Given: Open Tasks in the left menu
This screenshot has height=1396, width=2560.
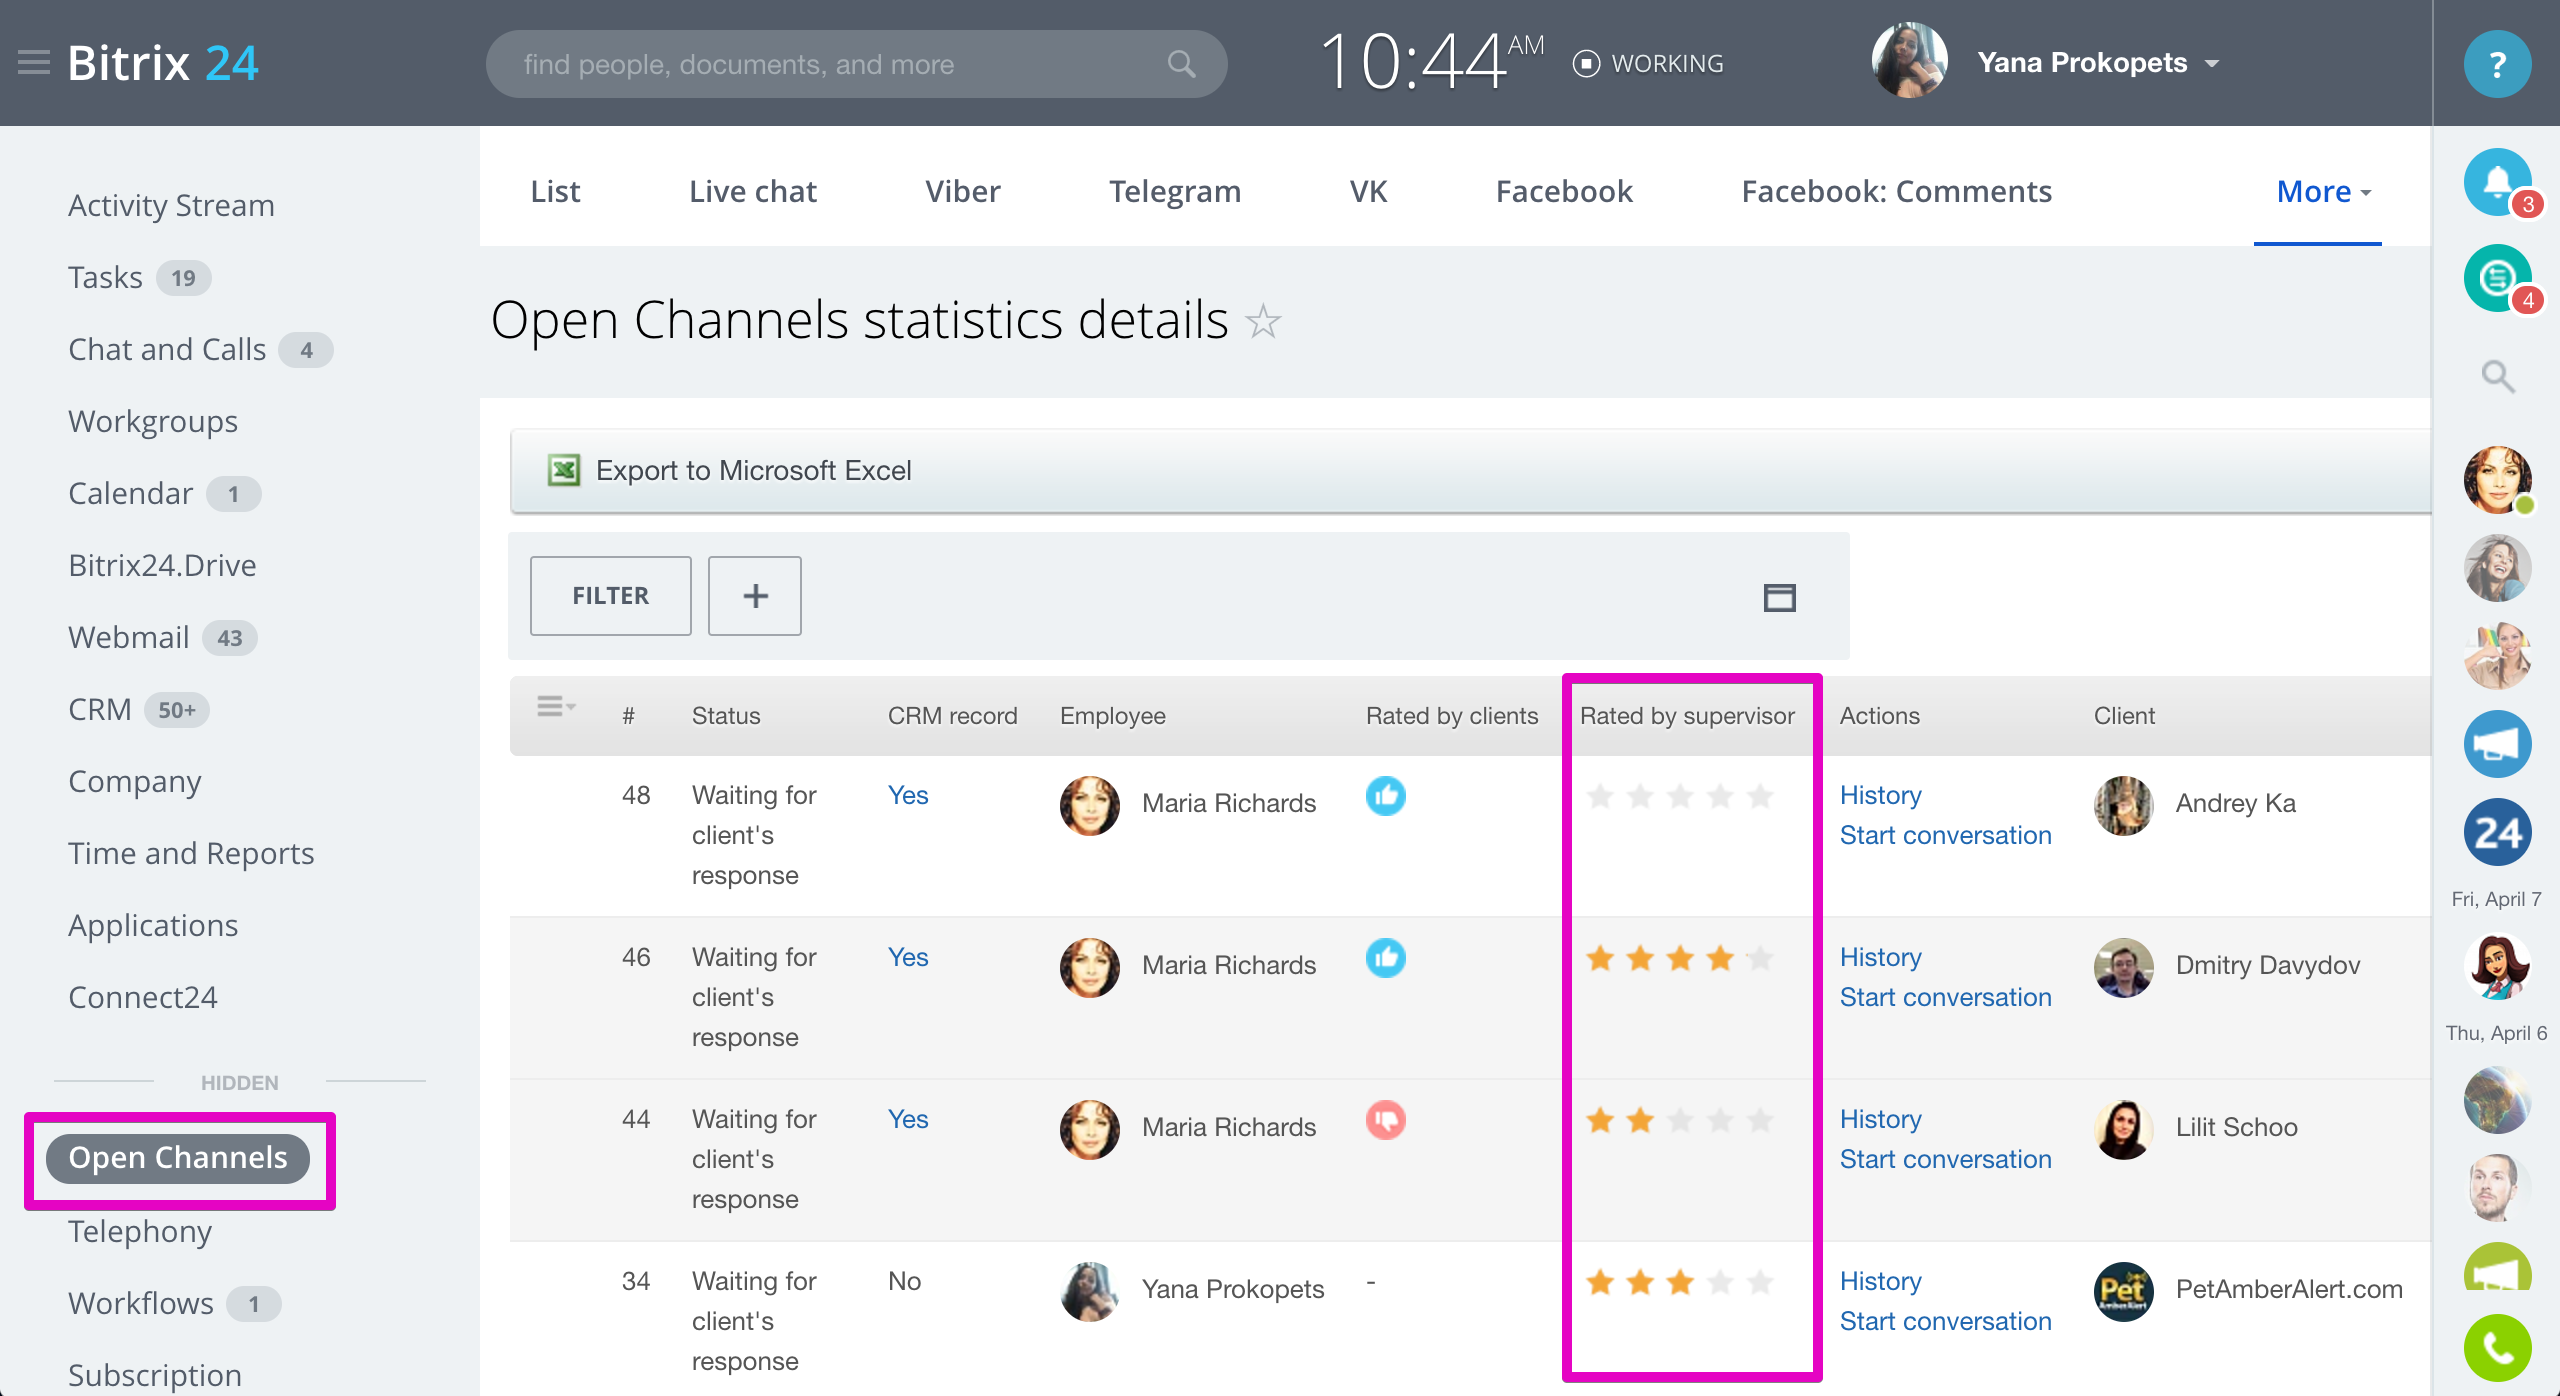Looking at the screenshot, I should click(x=105, y=277).
